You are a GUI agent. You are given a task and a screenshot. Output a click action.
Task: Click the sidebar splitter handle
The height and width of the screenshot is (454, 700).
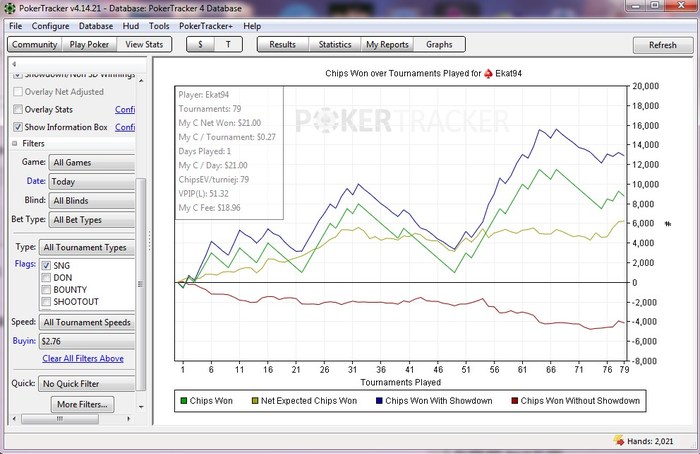coord(150,241)
